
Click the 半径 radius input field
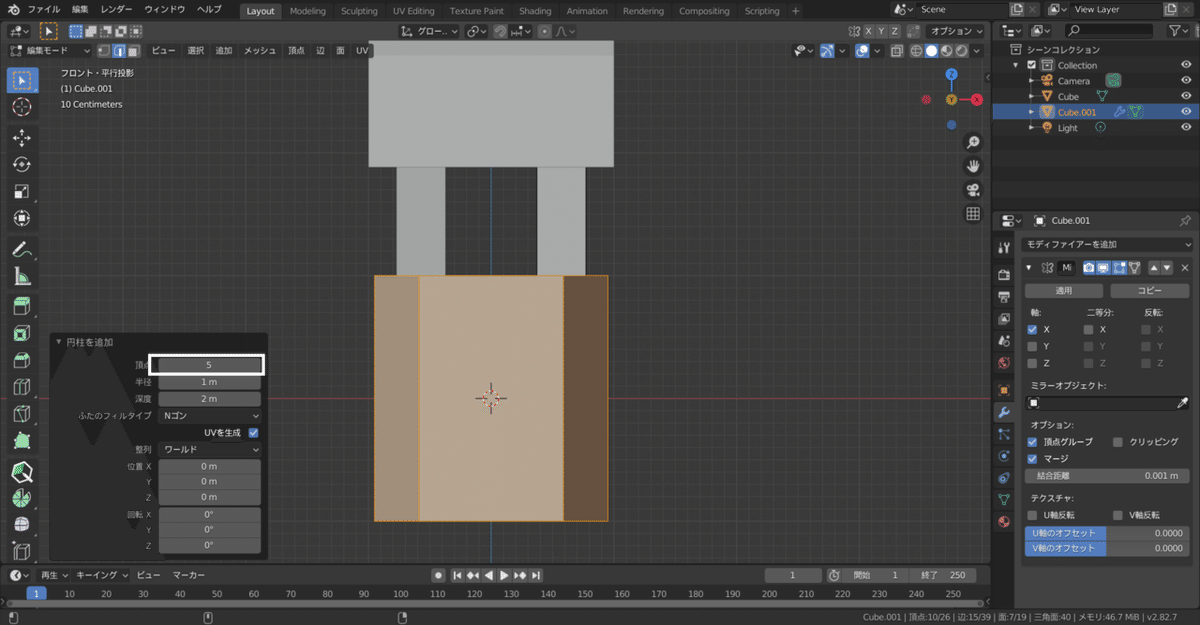click(x=209, y=382)
